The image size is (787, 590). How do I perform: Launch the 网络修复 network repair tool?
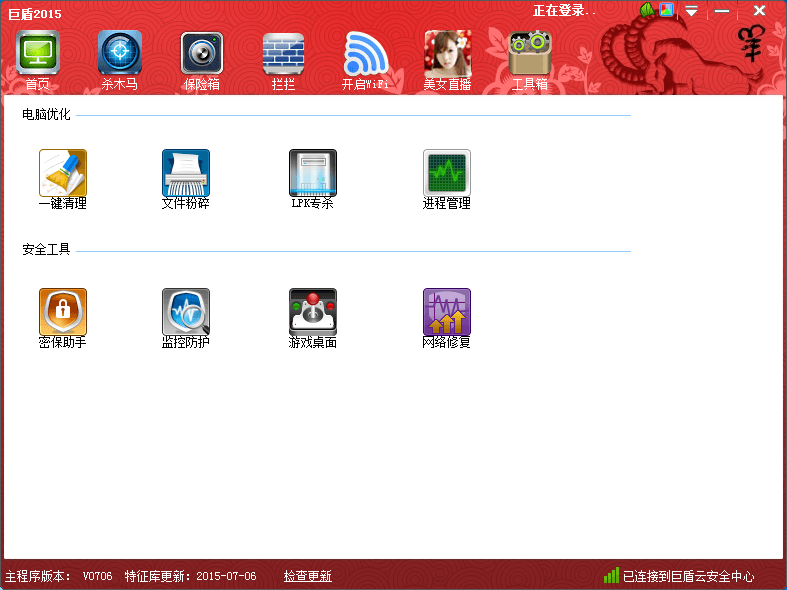tap(447, 312)
